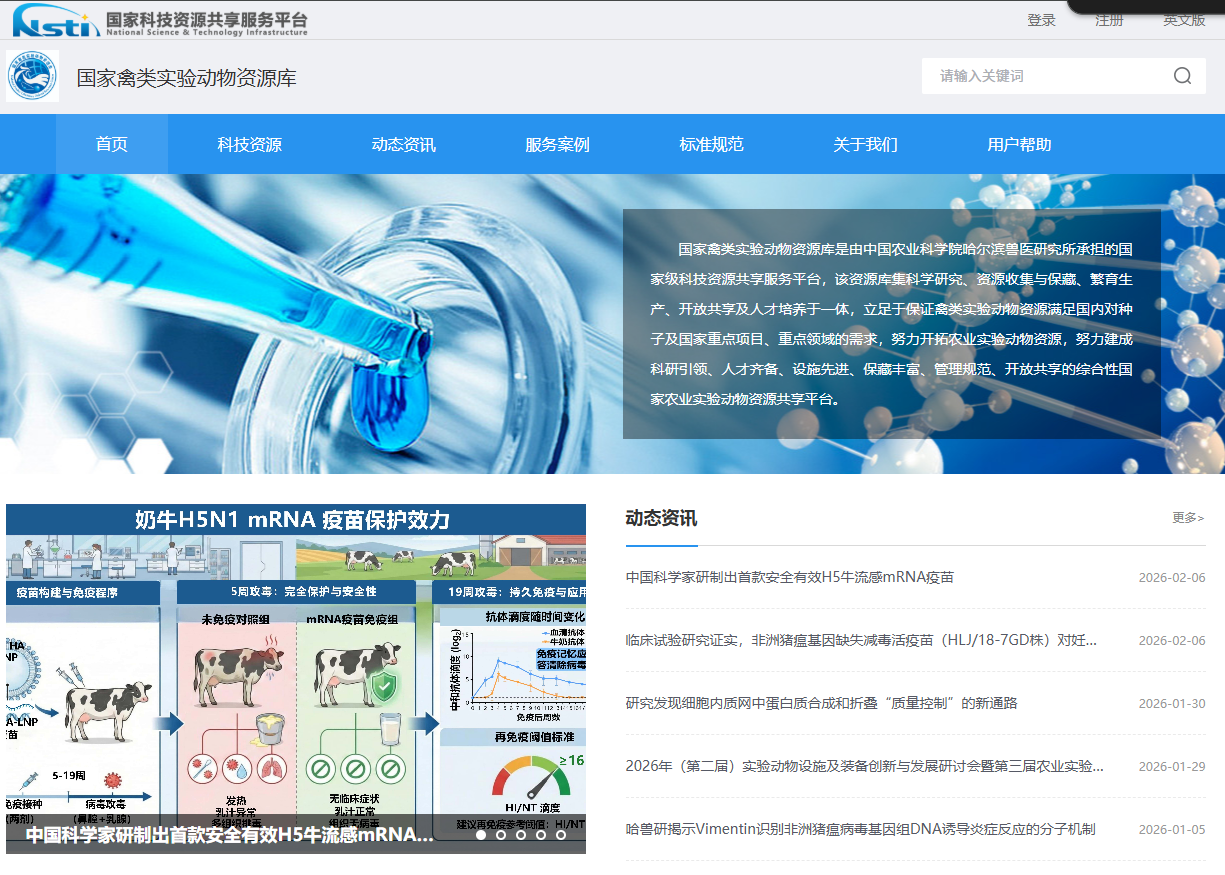The width and height of the screenshot is (1225, 875).
Task: Click the 登录 link
Action: pos(1041,19)
